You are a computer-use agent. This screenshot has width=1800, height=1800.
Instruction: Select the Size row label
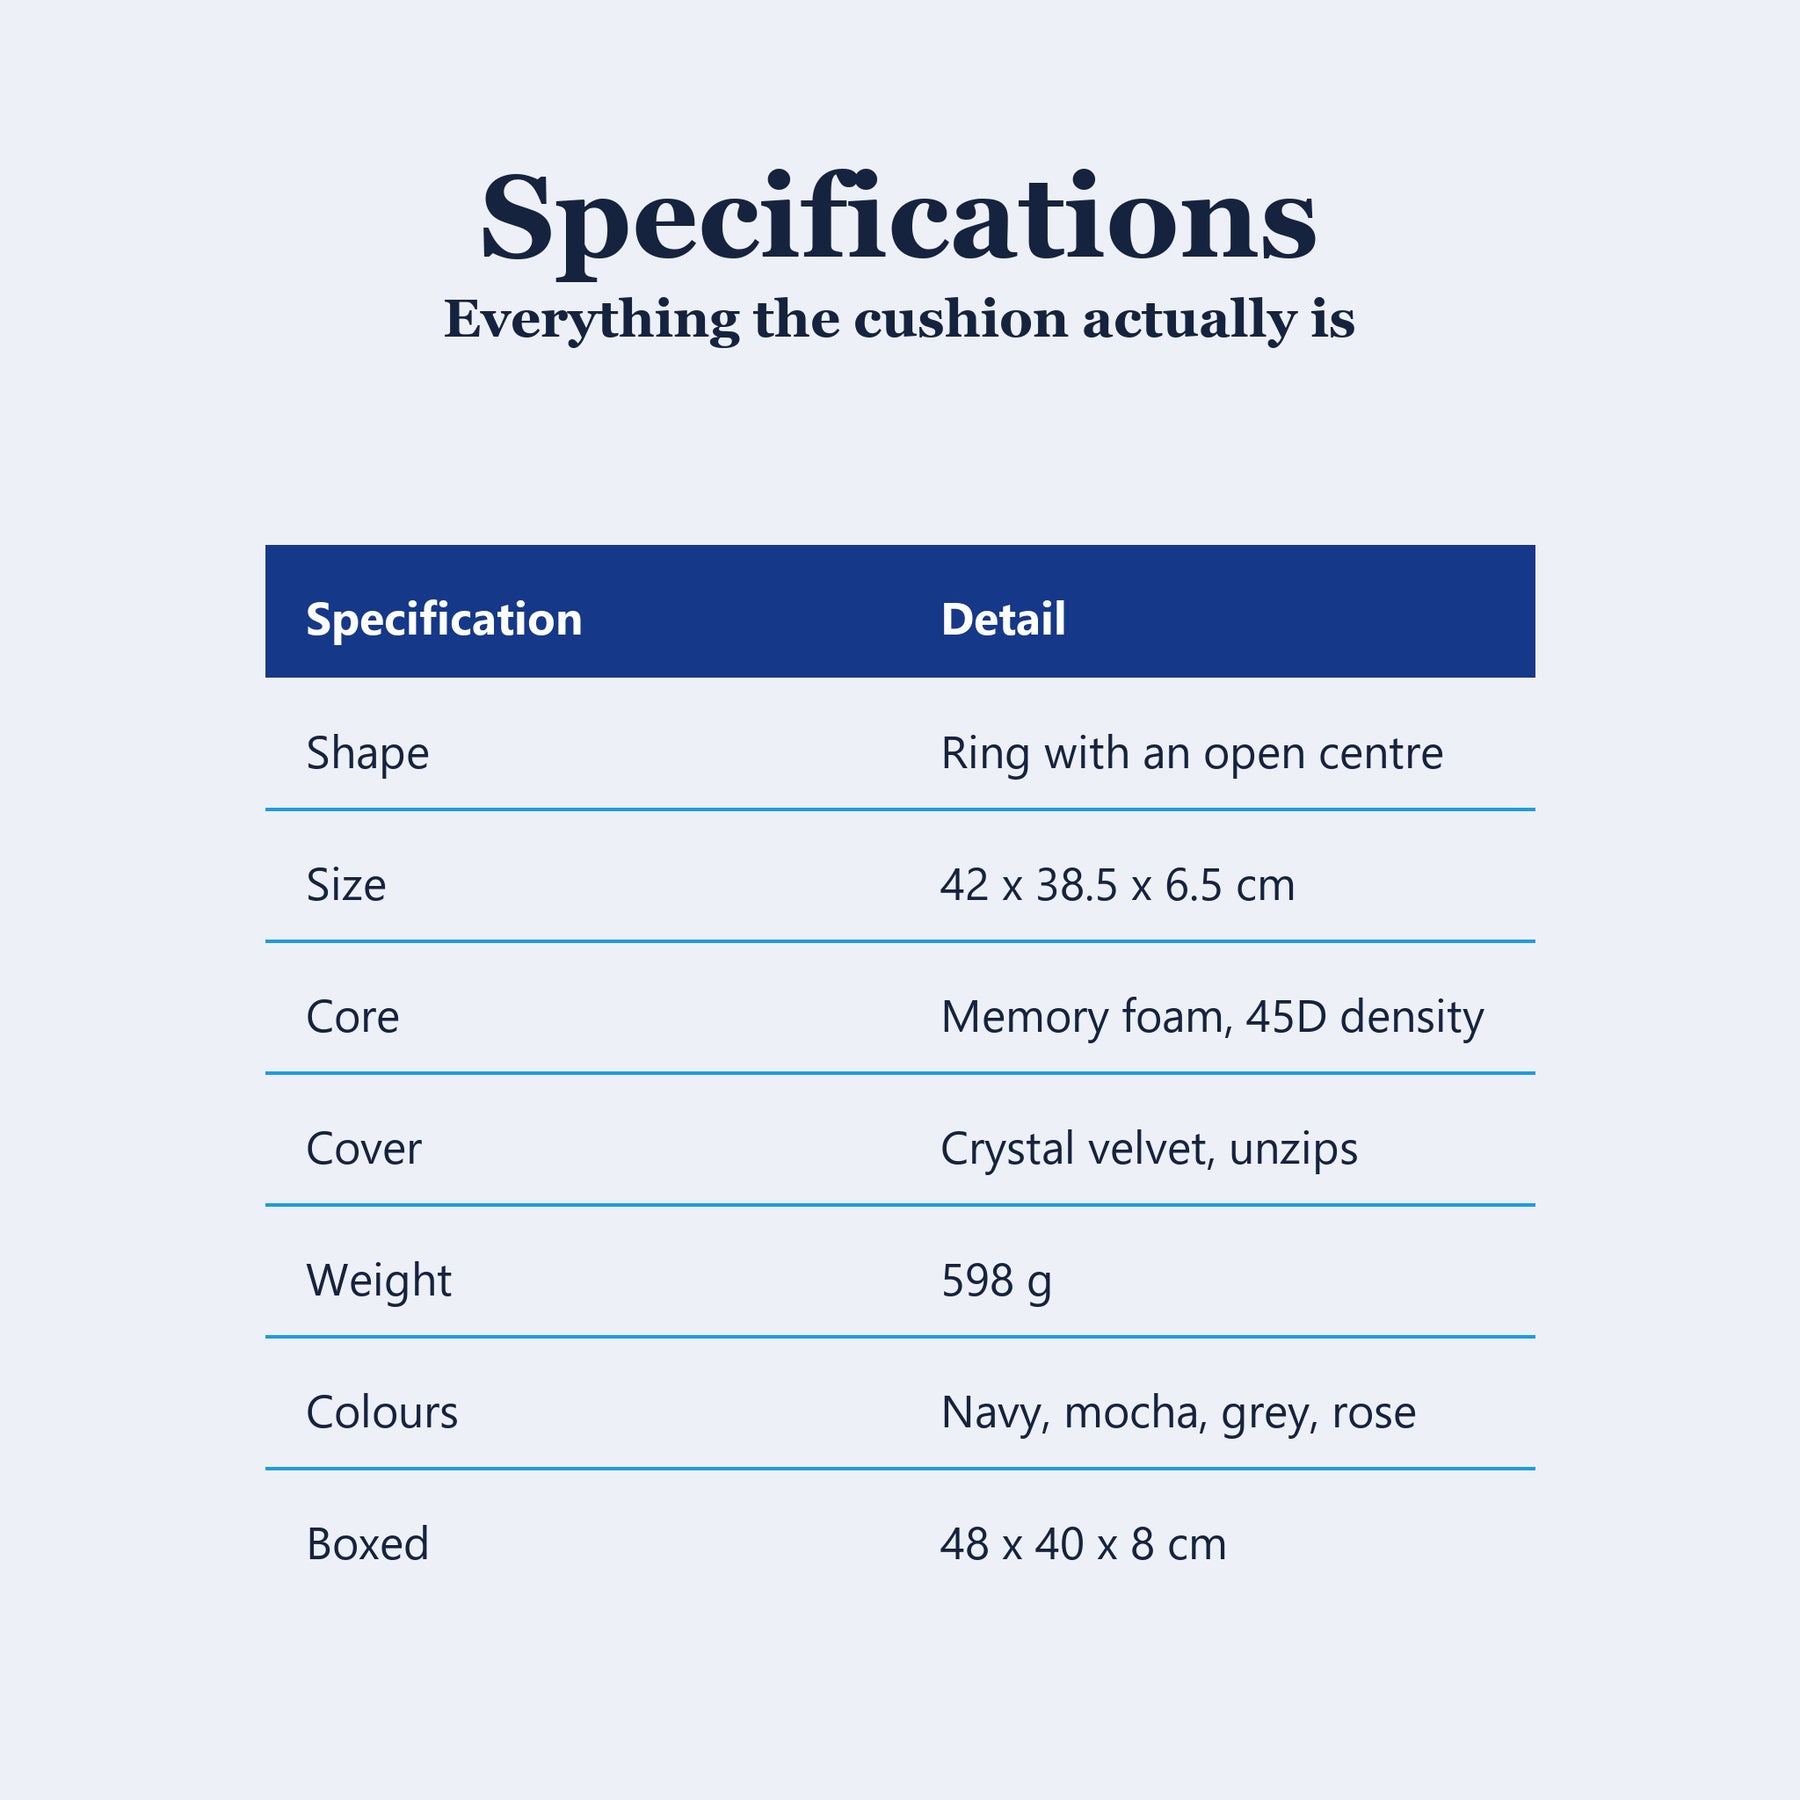point(346,885)
